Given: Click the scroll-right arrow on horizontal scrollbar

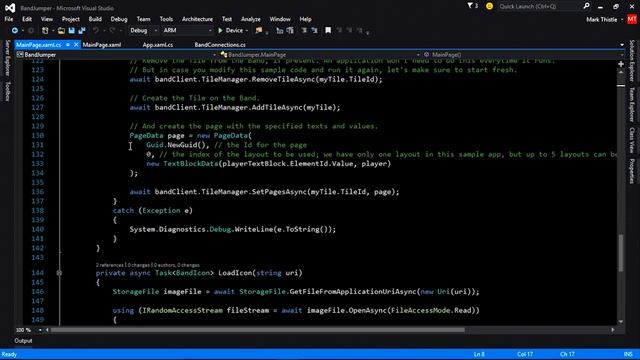Looking at the screenshot, I should pos(613,330).
